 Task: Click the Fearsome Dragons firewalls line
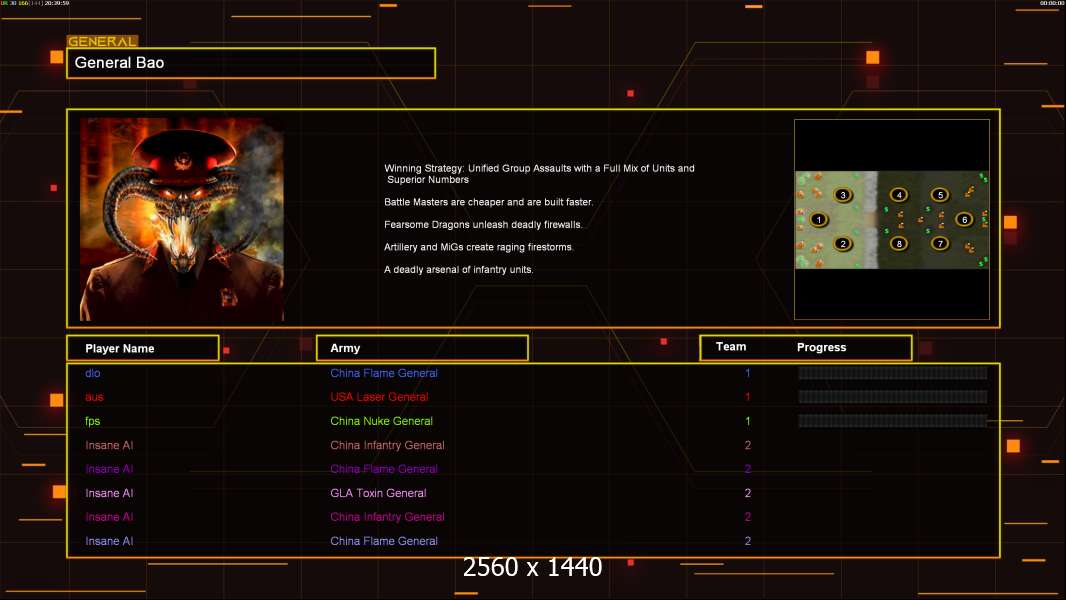(483, 224)
